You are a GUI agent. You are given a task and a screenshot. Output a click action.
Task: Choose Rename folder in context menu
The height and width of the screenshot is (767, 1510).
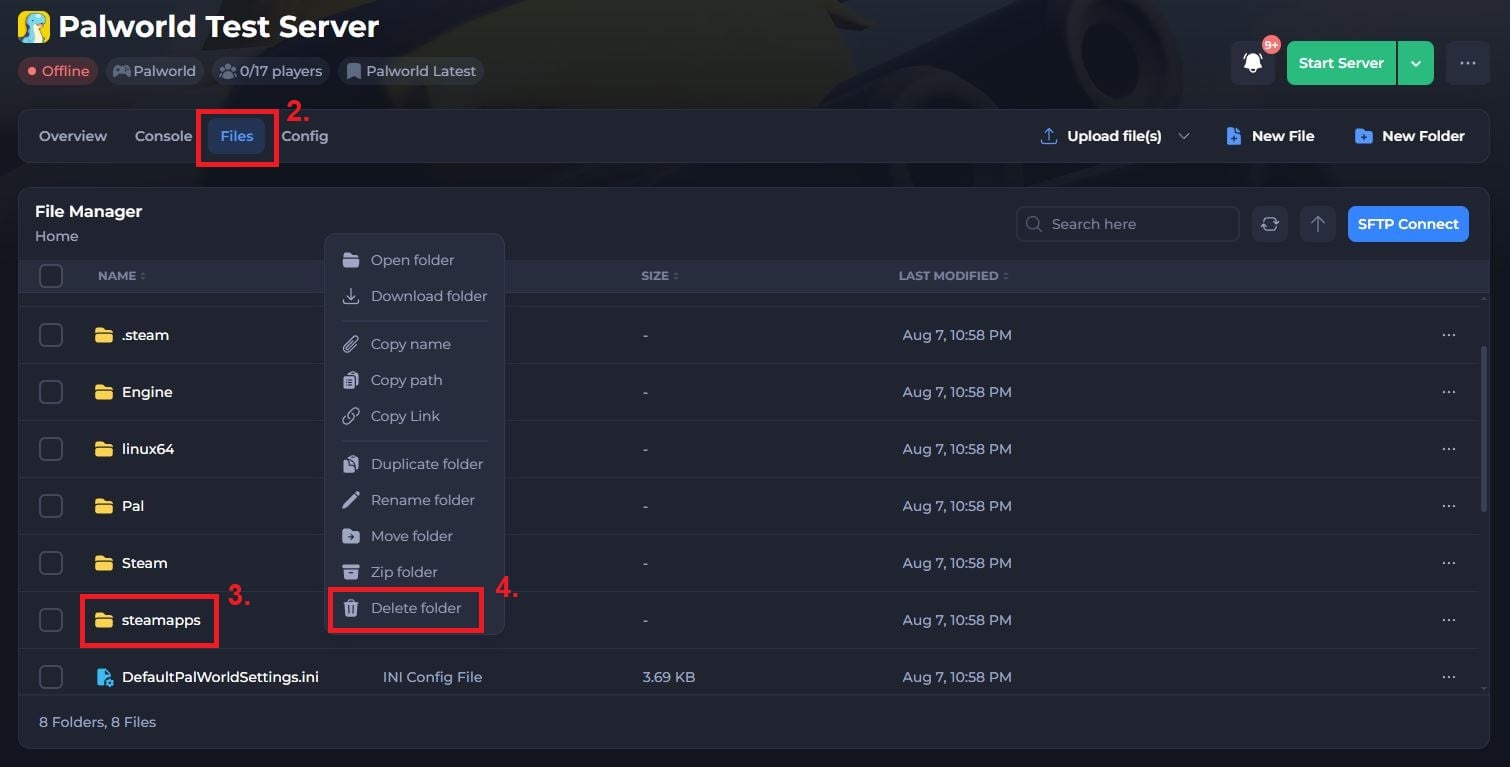coord(414,500)
